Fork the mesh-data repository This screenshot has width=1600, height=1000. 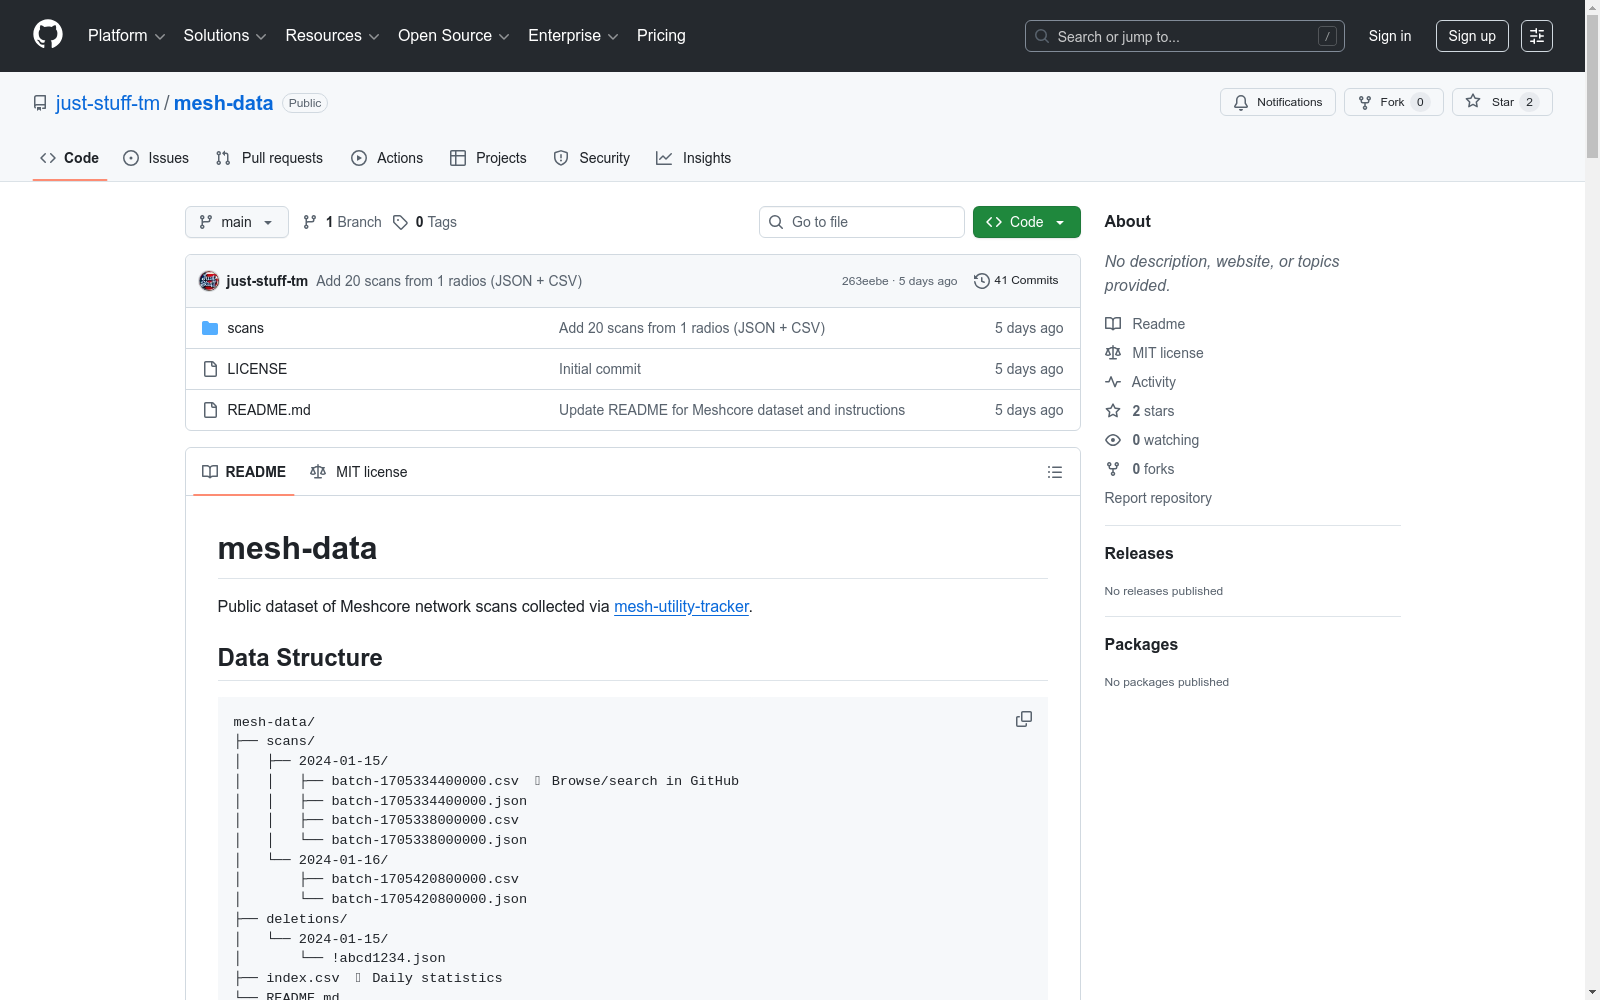[x=1393, y=102]
